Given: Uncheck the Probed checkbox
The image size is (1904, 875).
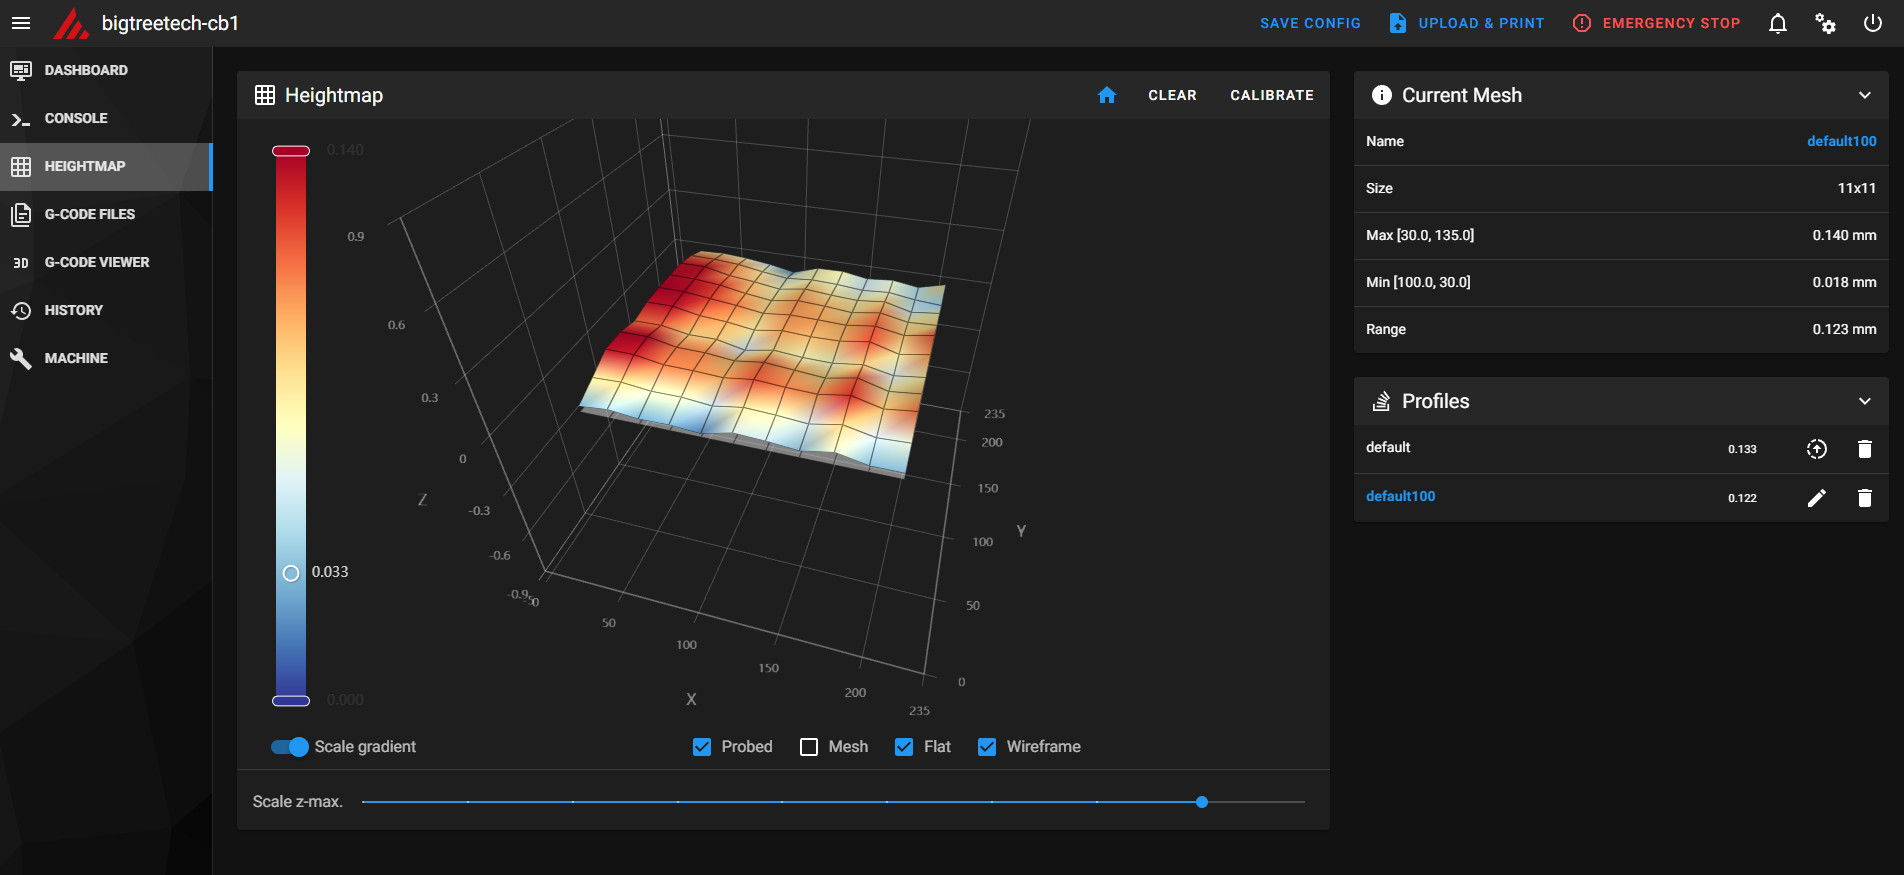Looking at the screenshot, I should (x=702, y=747).
